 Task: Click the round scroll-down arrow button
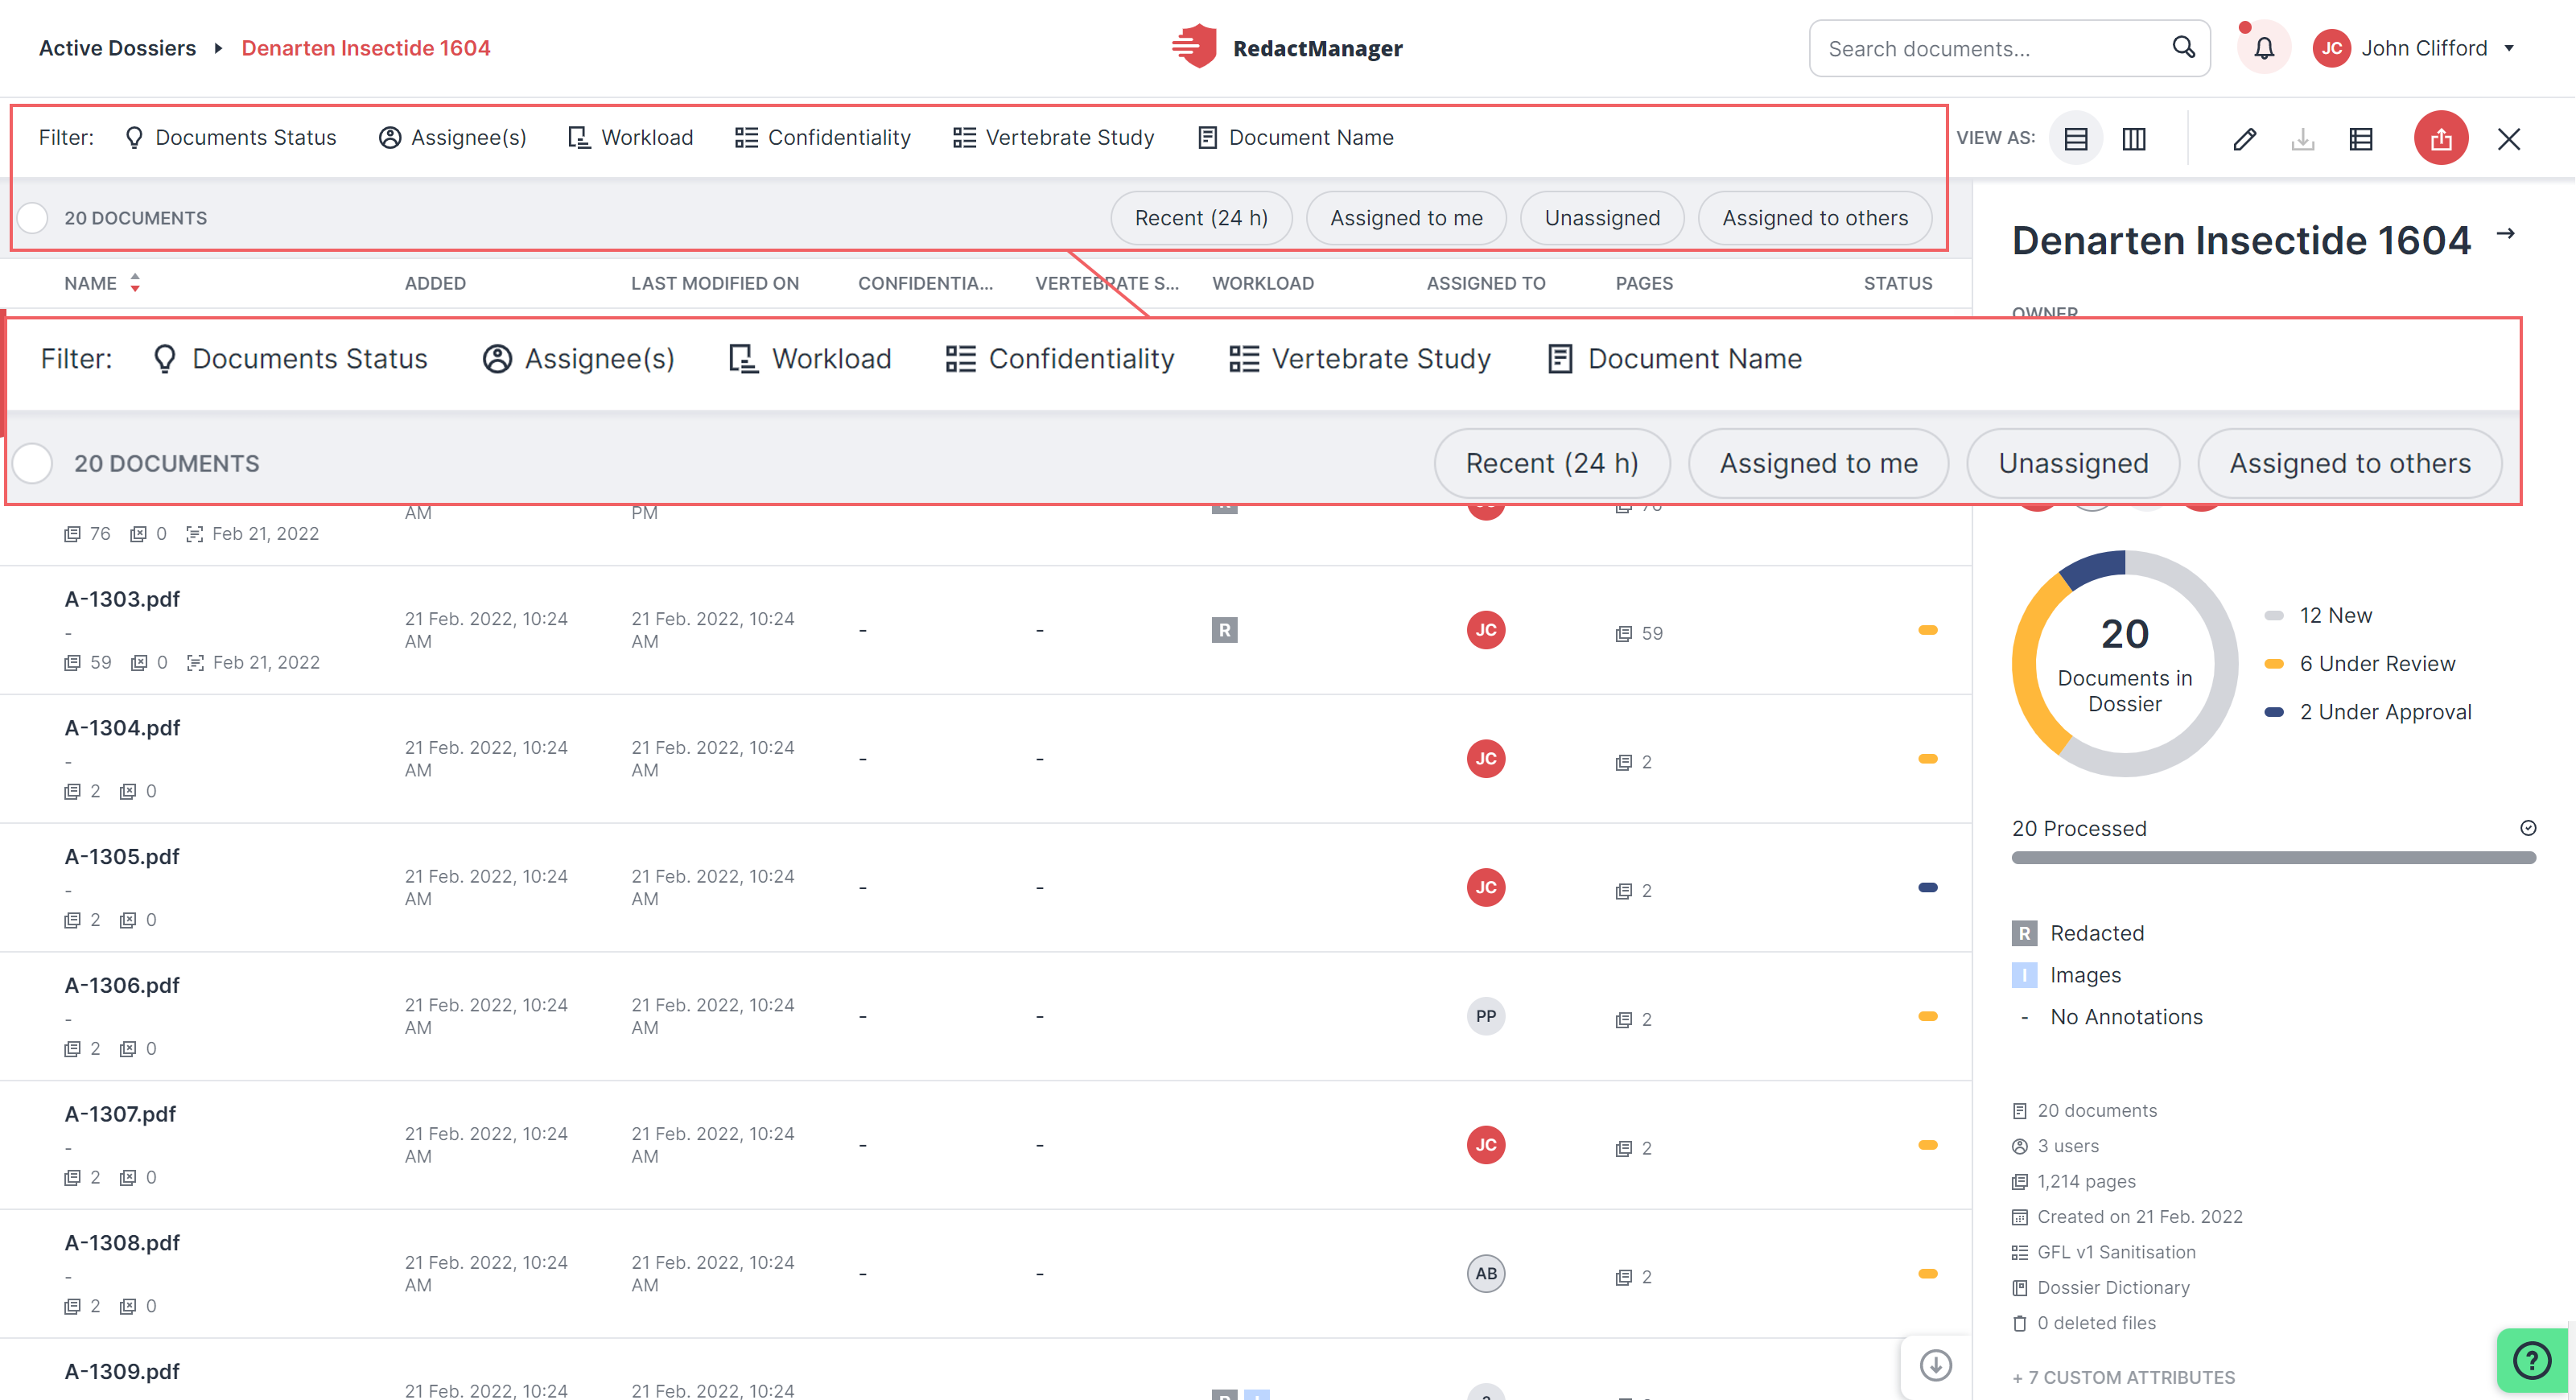pos(1936,1365)
